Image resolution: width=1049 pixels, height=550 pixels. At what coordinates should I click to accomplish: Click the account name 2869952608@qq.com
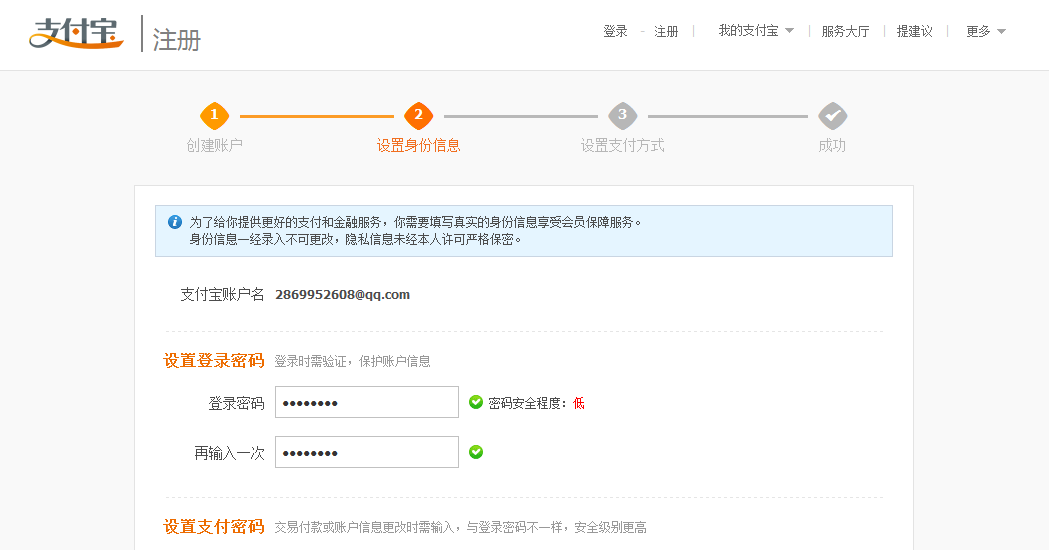[343, 294]
